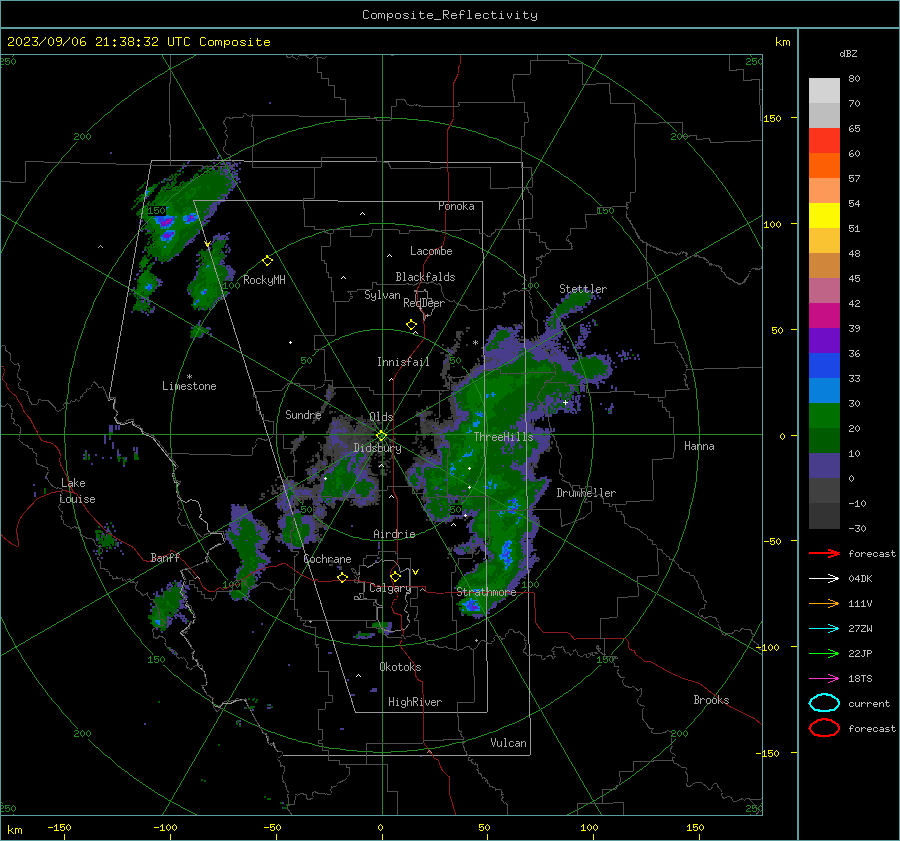This screenshot has height=841, width=900.
Task: Click the 'Sylvan' map label
Action: click(x=382, y=295)
